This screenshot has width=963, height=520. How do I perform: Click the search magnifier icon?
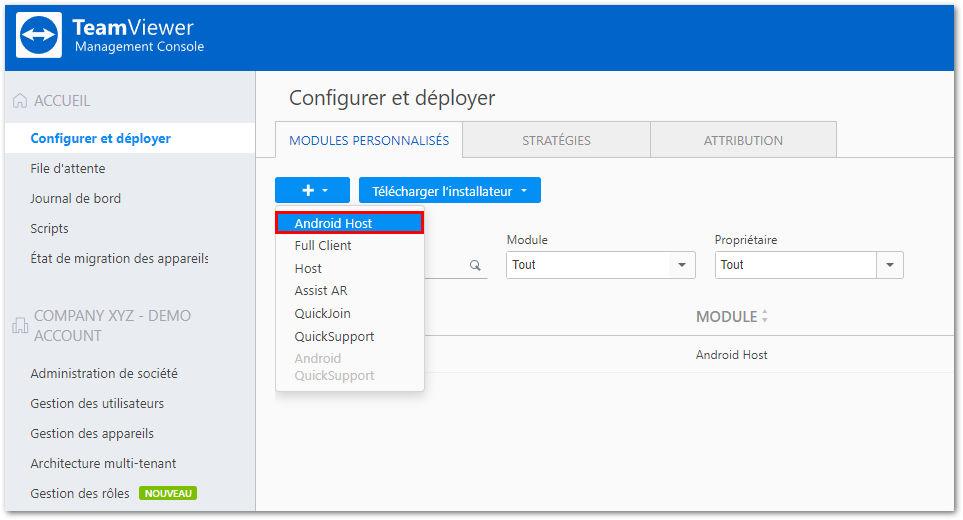point(475,265)
